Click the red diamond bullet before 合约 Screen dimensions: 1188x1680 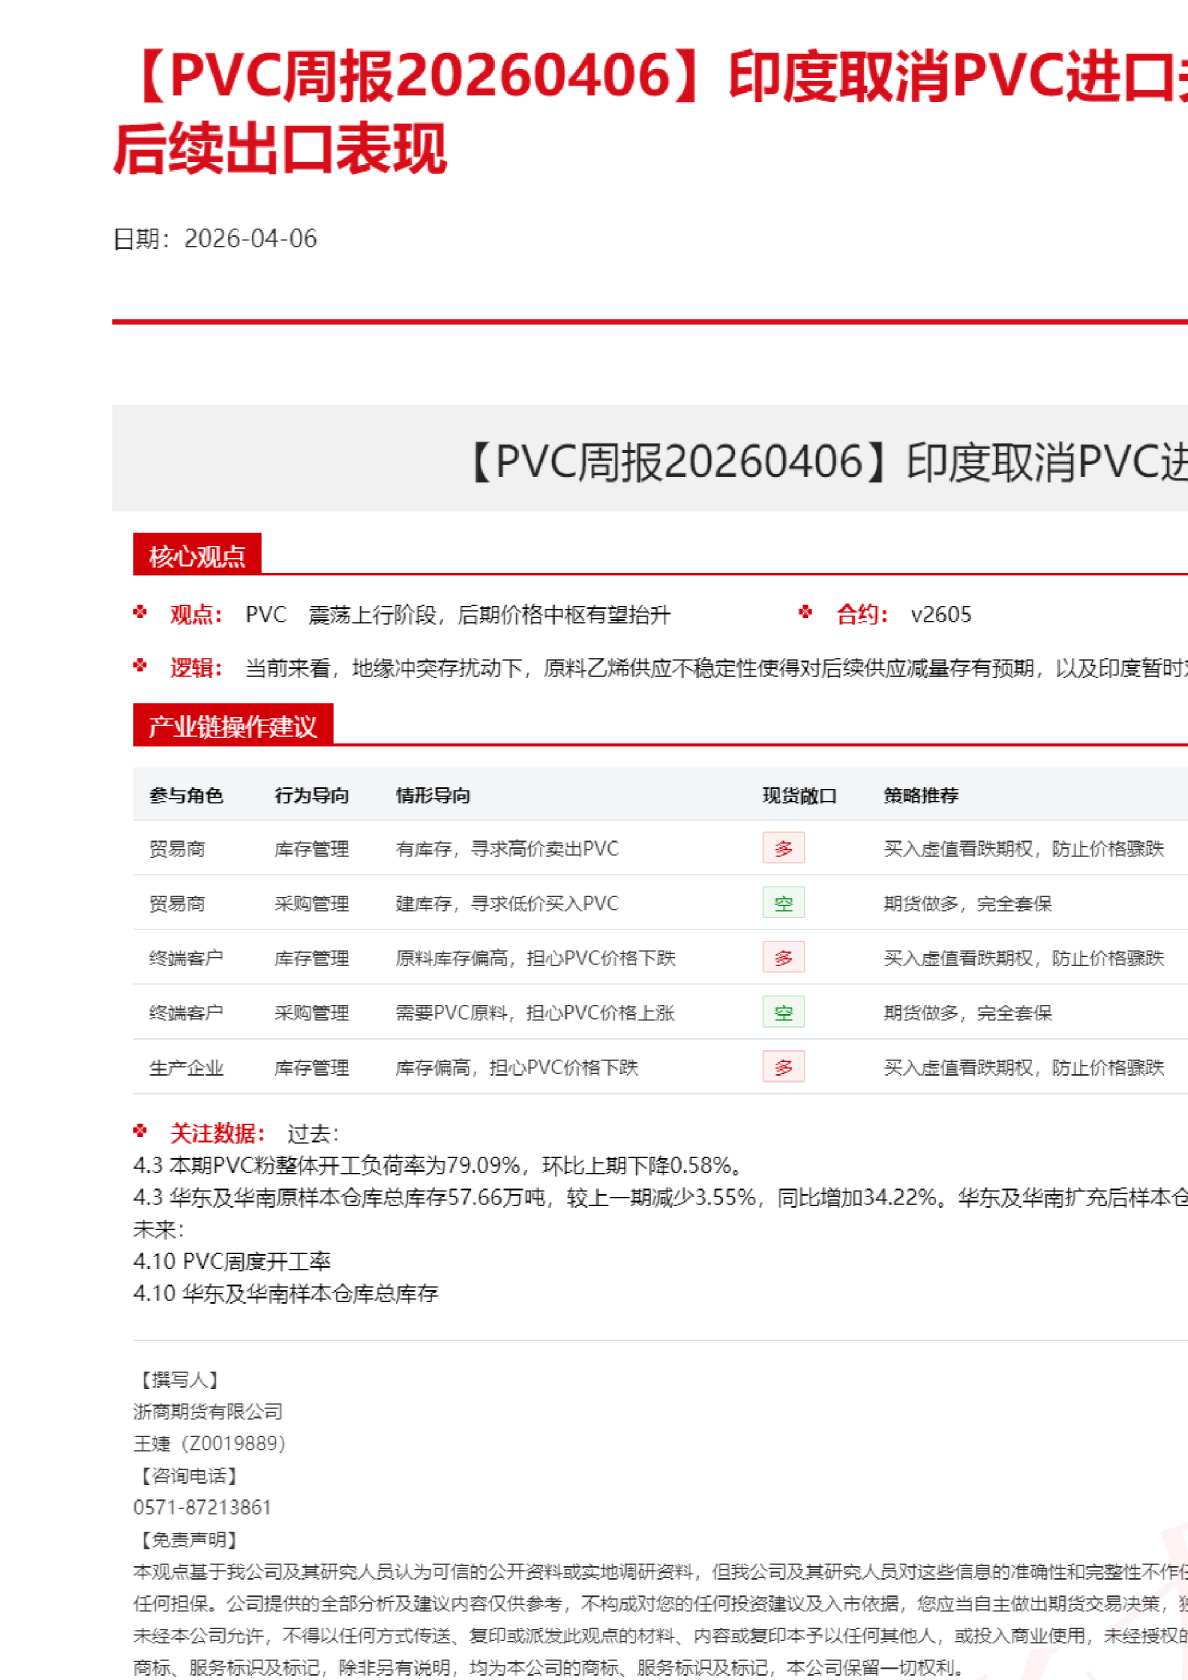[806, 612]
